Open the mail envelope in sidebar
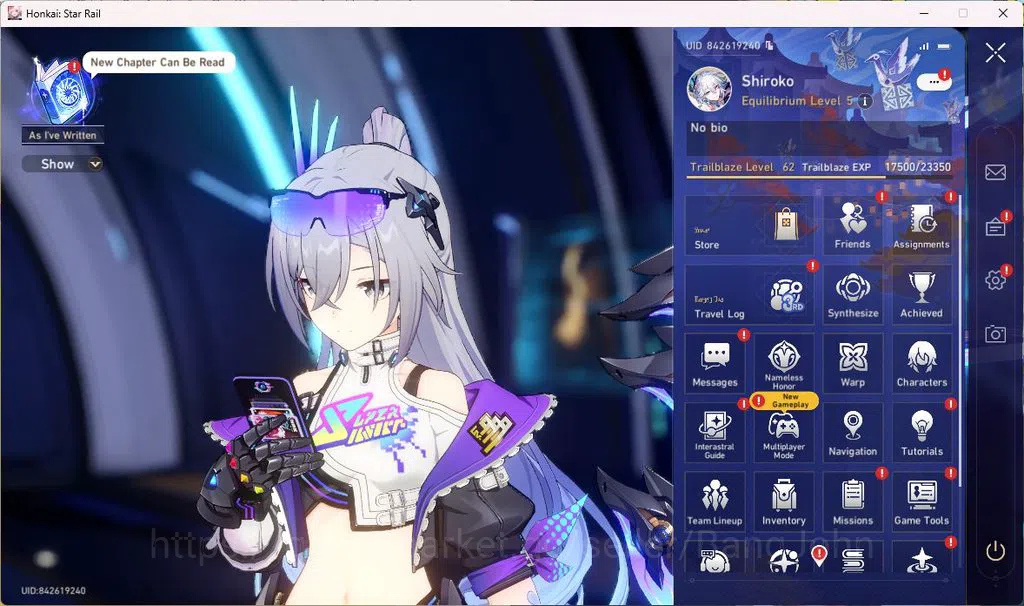1024x606 pixels. click(x=995, y=172)
